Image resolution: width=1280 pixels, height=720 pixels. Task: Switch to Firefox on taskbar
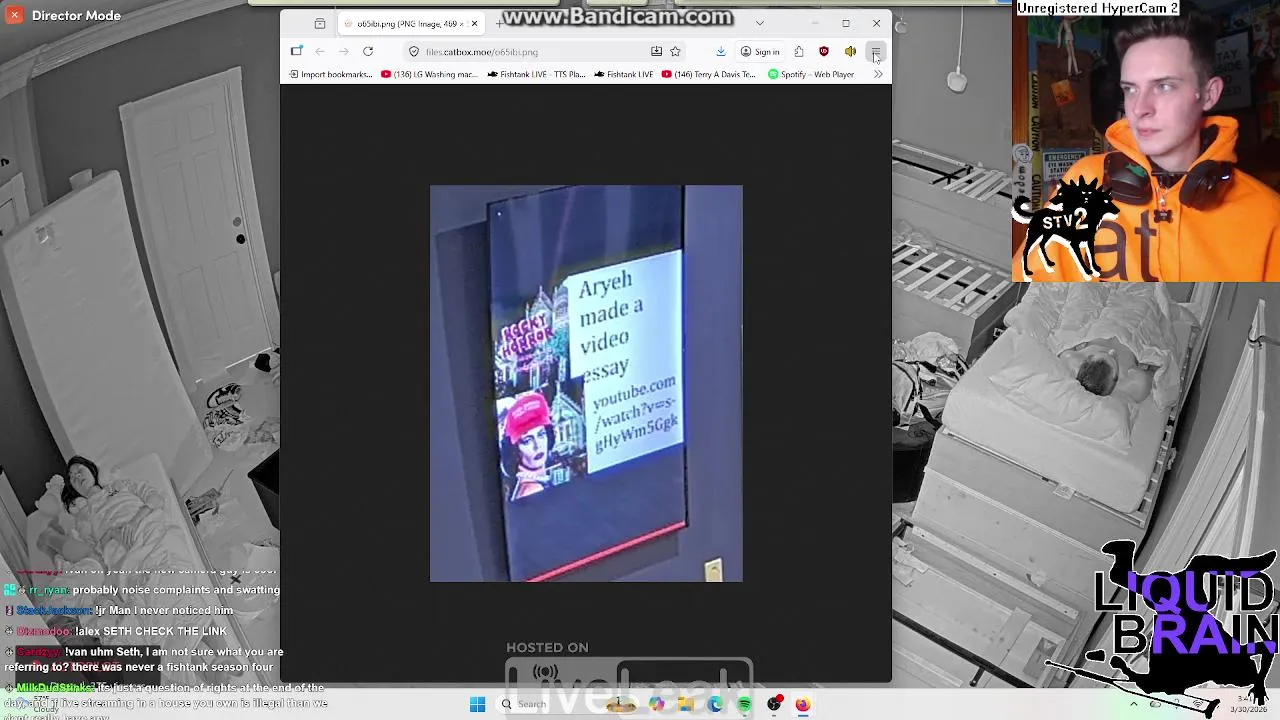802,705
